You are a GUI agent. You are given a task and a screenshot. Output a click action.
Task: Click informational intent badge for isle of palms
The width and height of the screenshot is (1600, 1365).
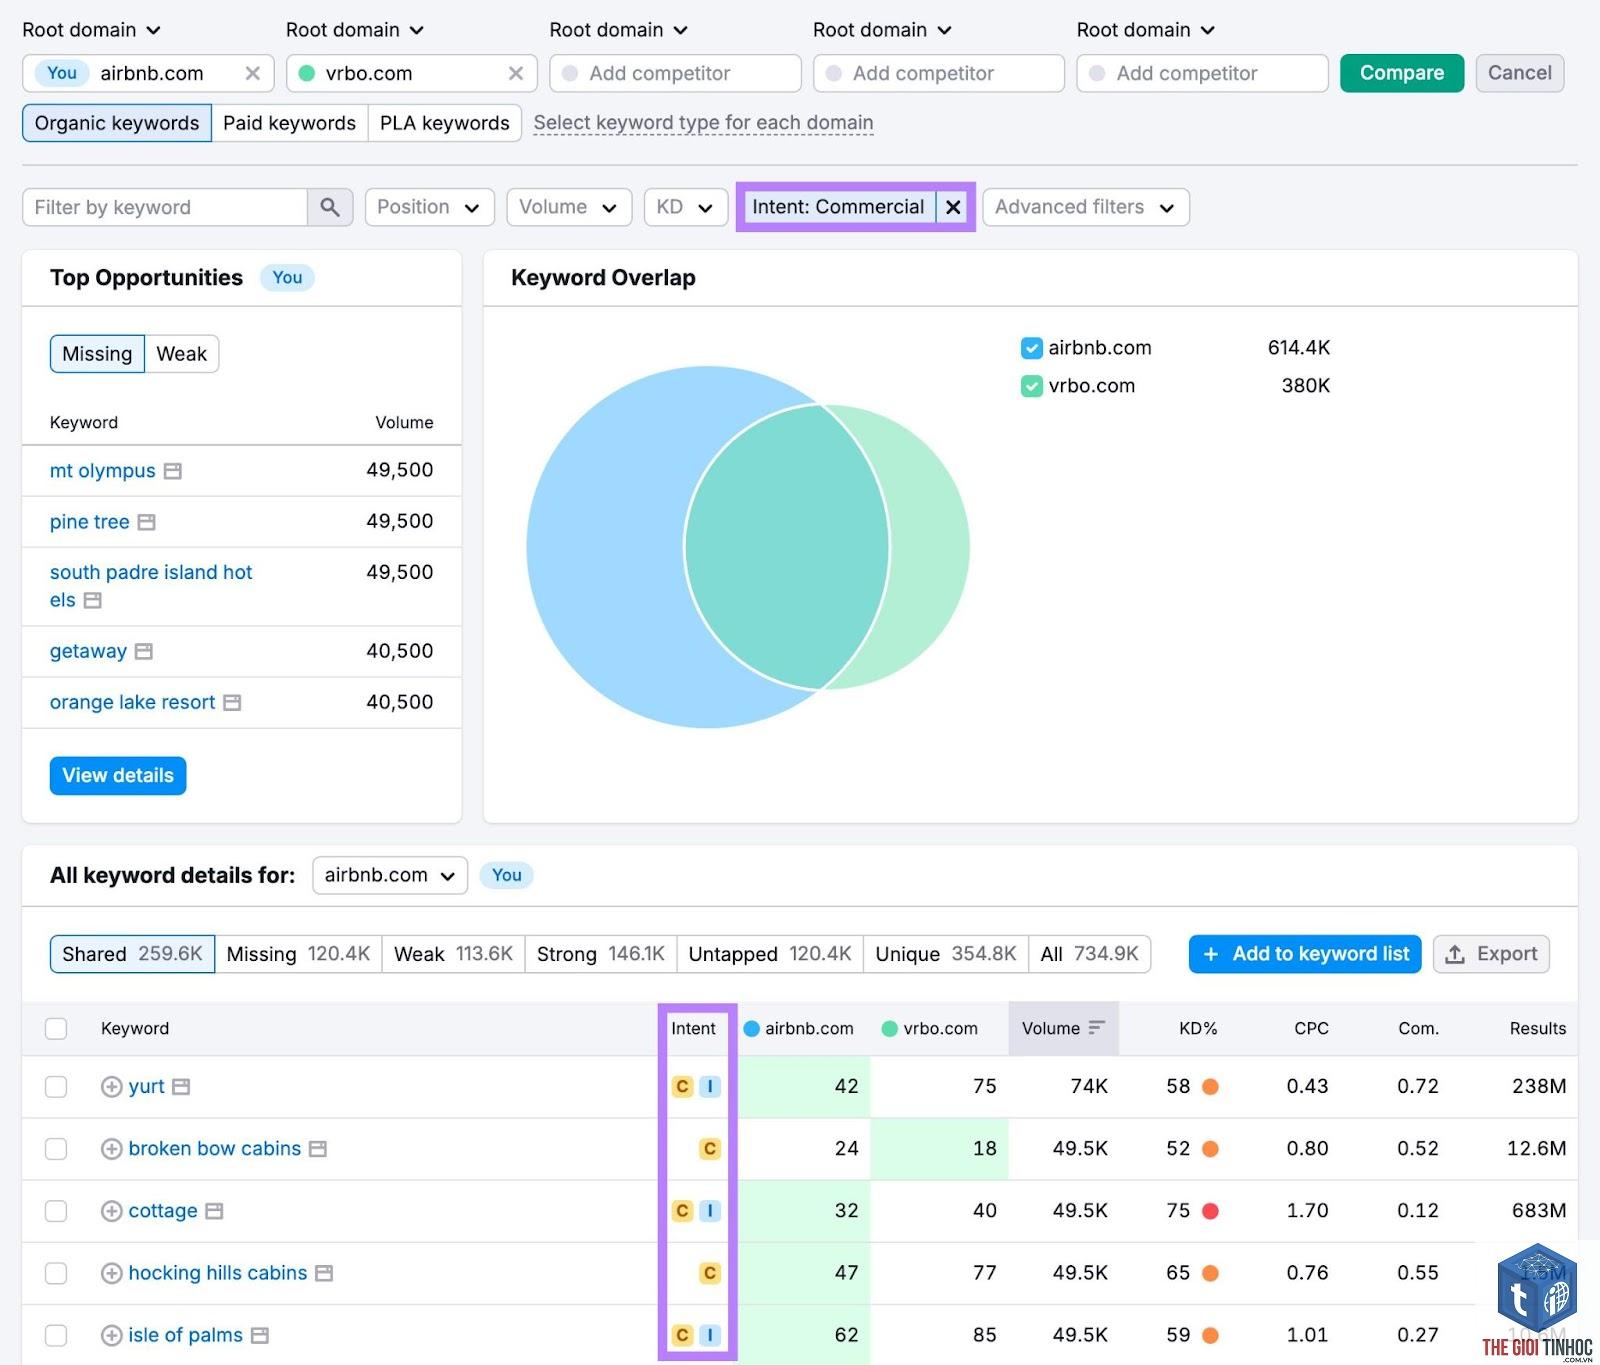coord(710,1335)
